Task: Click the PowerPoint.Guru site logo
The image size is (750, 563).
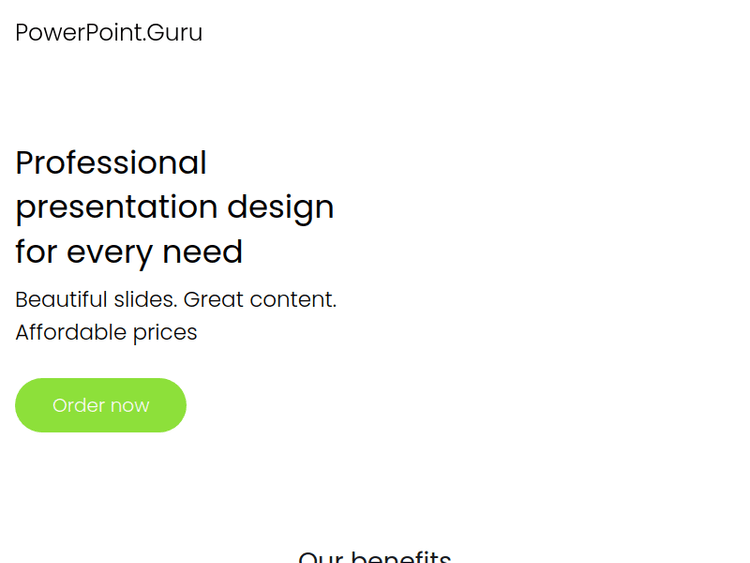Action: point(109,33)
